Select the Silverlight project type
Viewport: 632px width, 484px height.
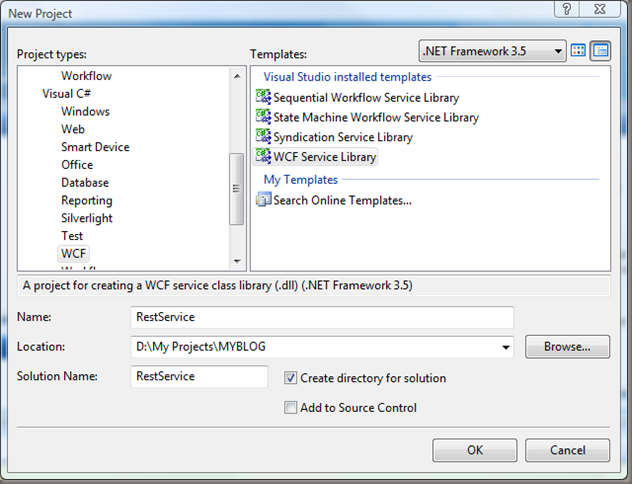87,218
